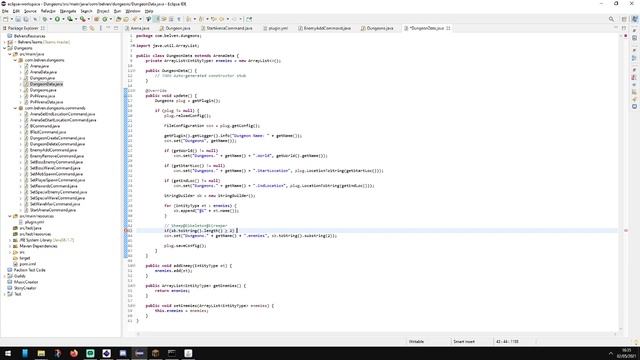Open the Navigate menu

68,11
